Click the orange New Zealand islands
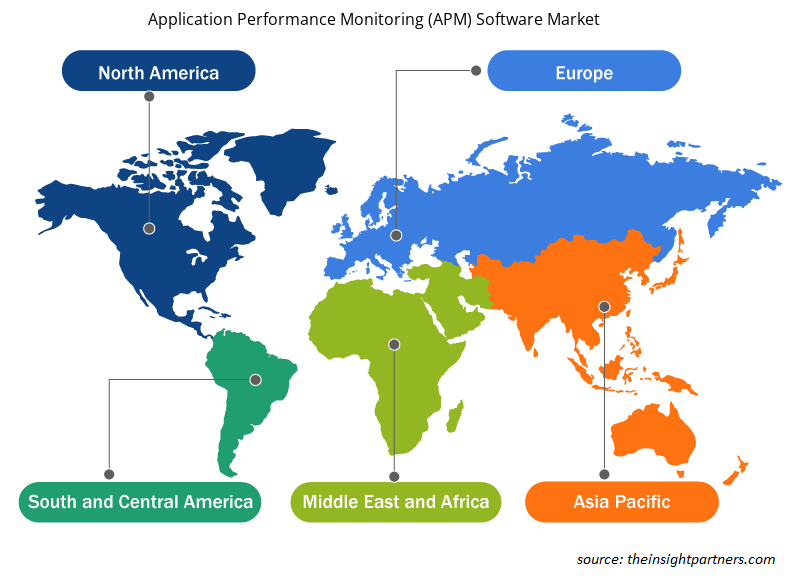This screenshot has width=800, height=580. pyautogui.click(x=736, y=471)
